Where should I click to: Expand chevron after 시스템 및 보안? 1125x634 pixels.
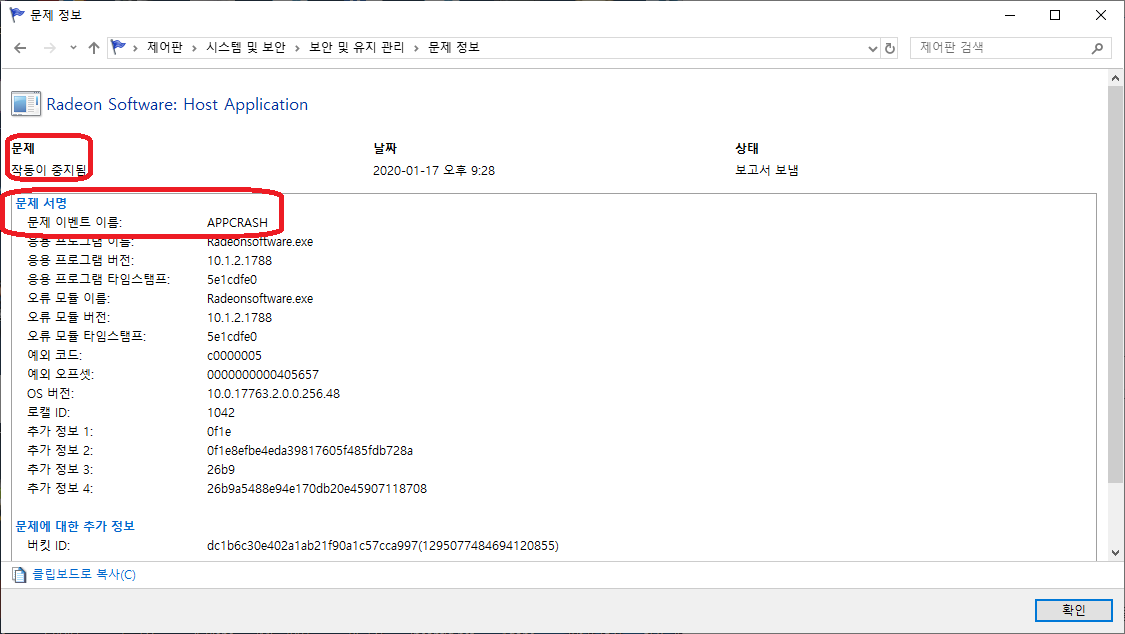tap(297, 48)
